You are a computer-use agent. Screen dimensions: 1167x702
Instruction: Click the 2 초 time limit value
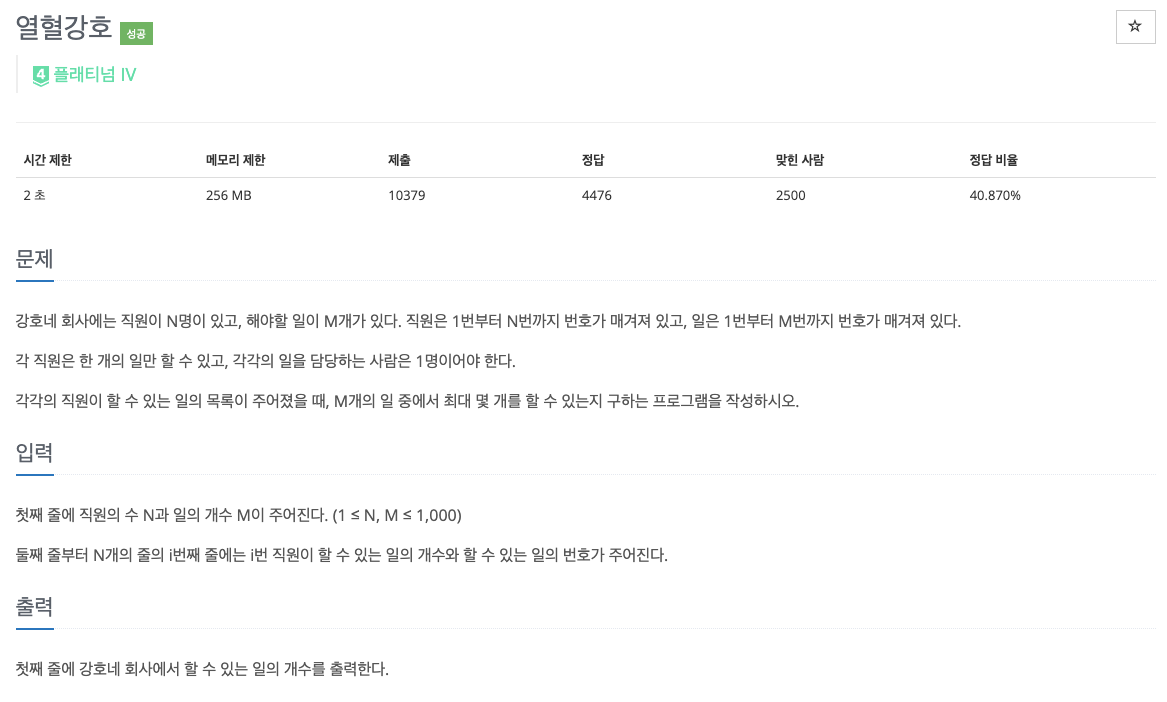[x=34, y=195]
